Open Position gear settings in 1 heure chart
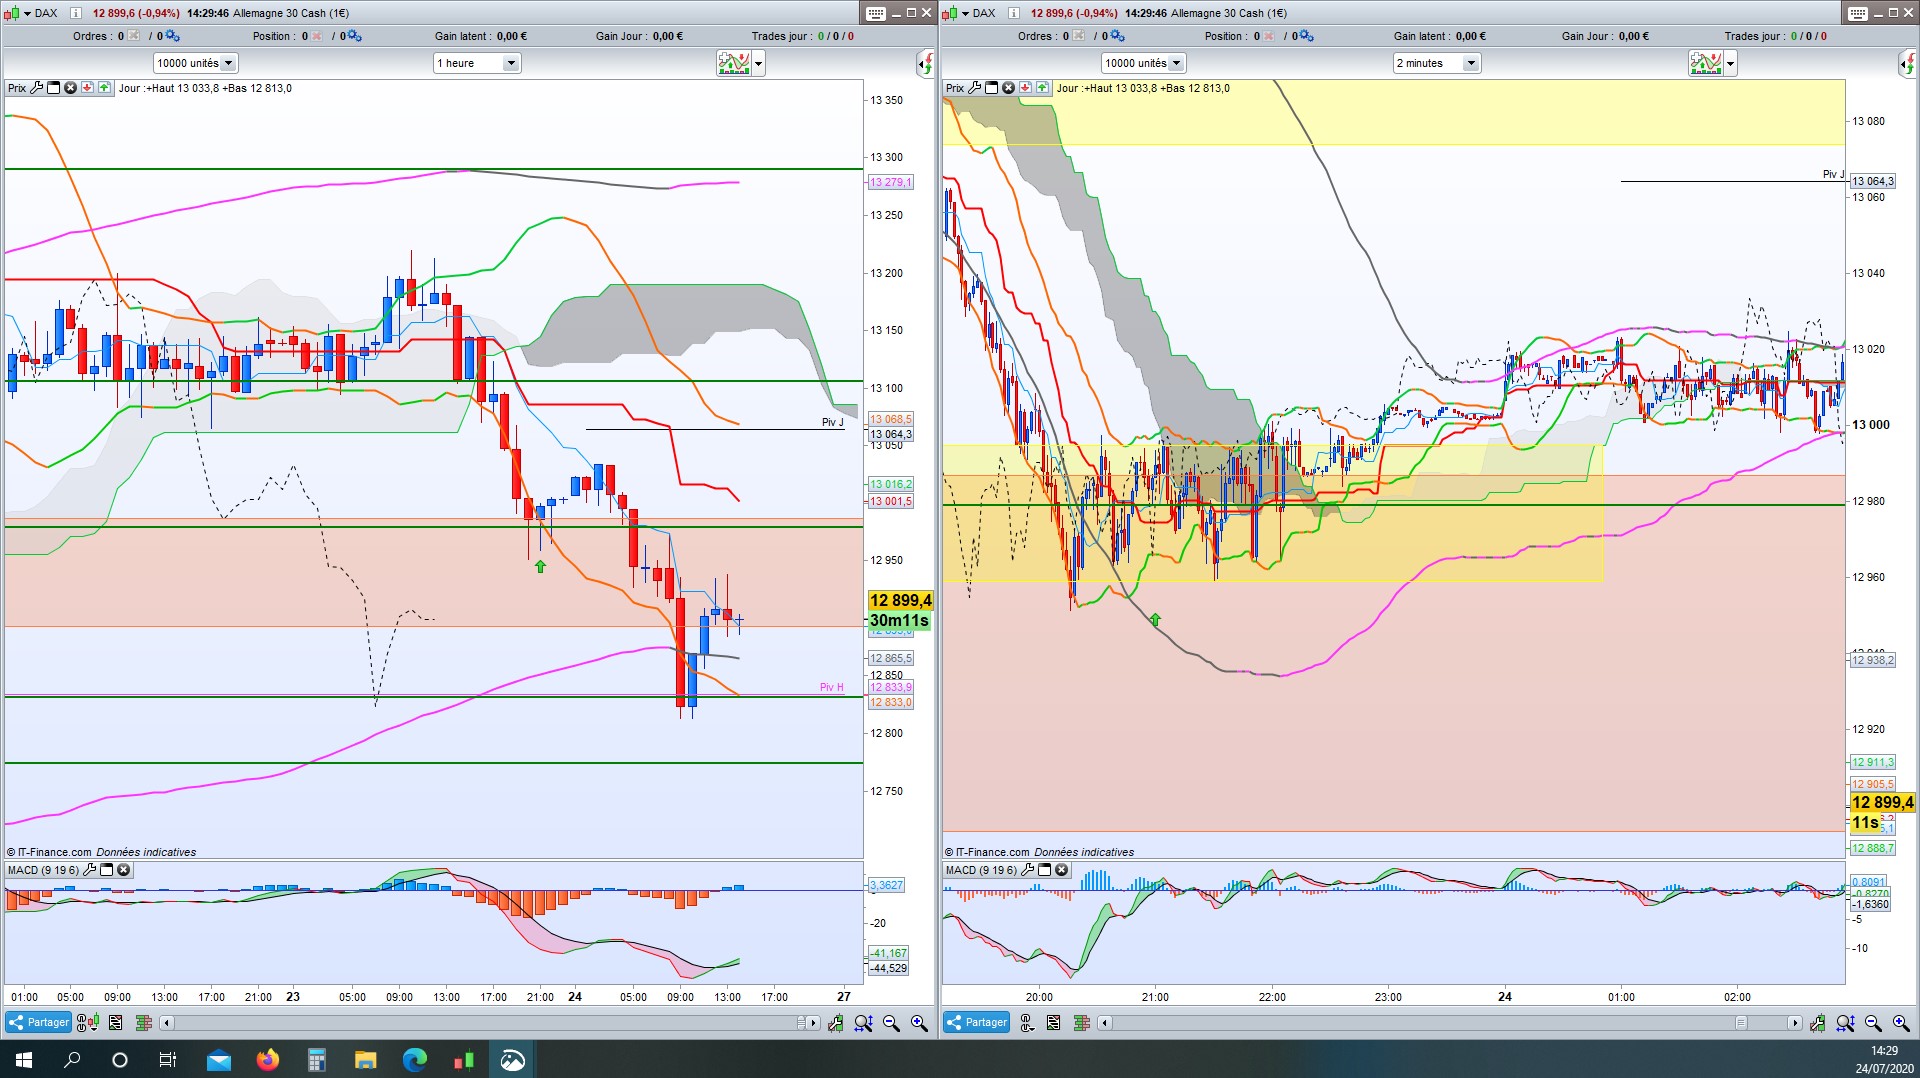The width and height of the screenshot is (1920, 1078). [354, 36]
